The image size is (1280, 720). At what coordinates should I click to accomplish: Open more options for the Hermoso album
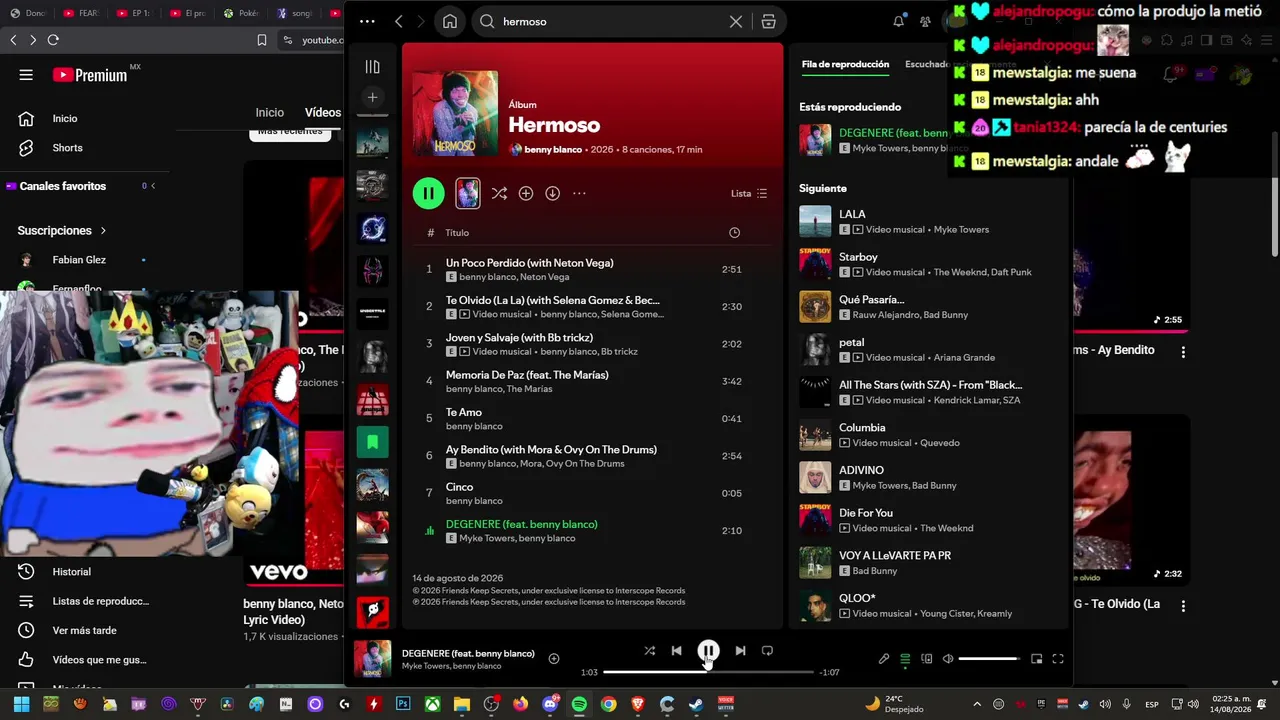[x=579, y=193]
